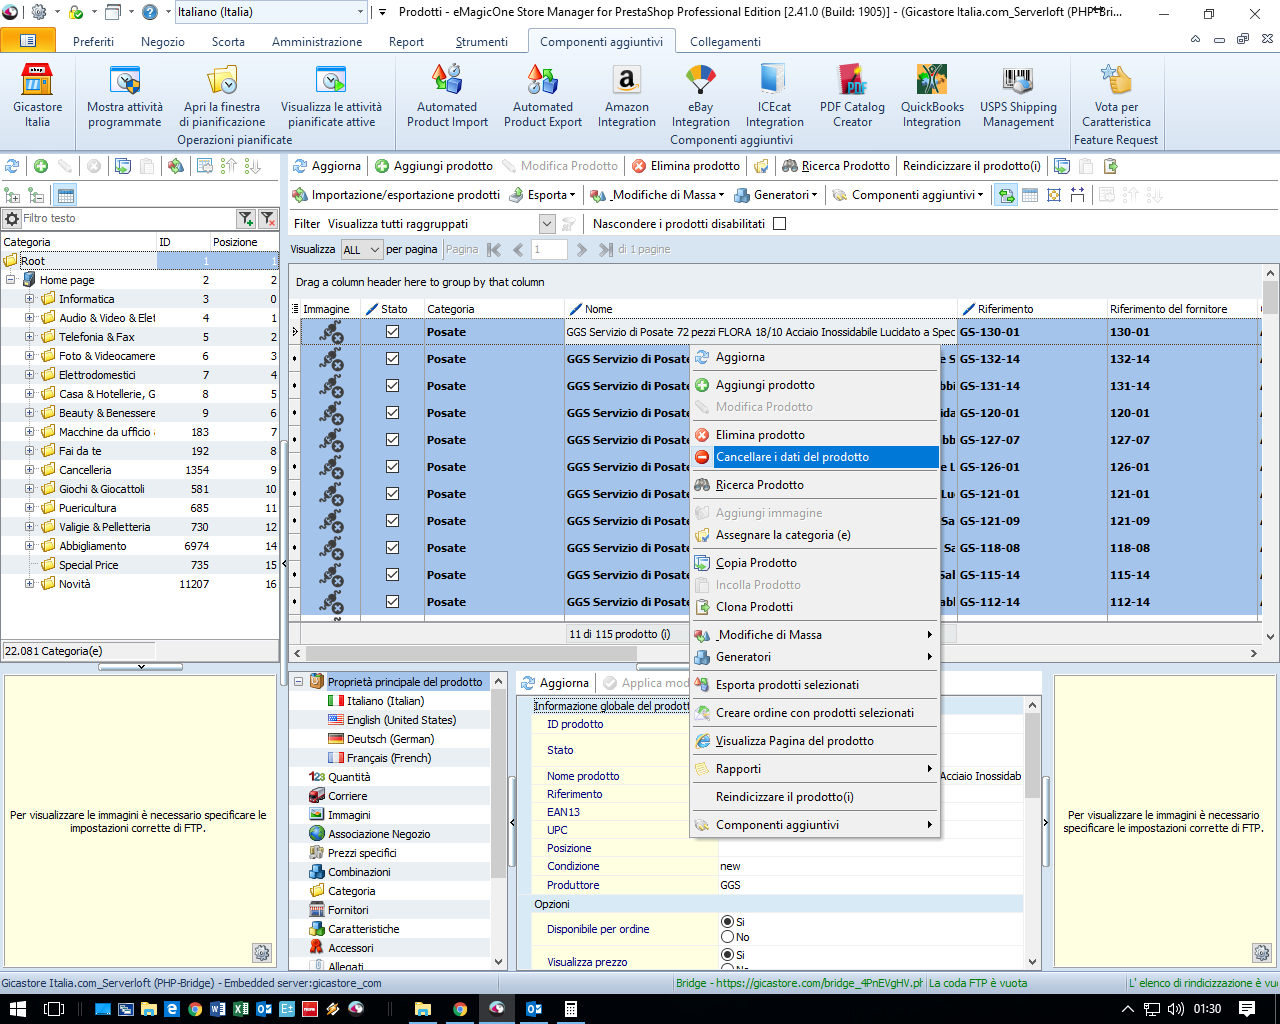Click 'Importazione/esportazione prodotti' button
This screenshot has width=1280, height=1024.
click(x=396, y=195)
